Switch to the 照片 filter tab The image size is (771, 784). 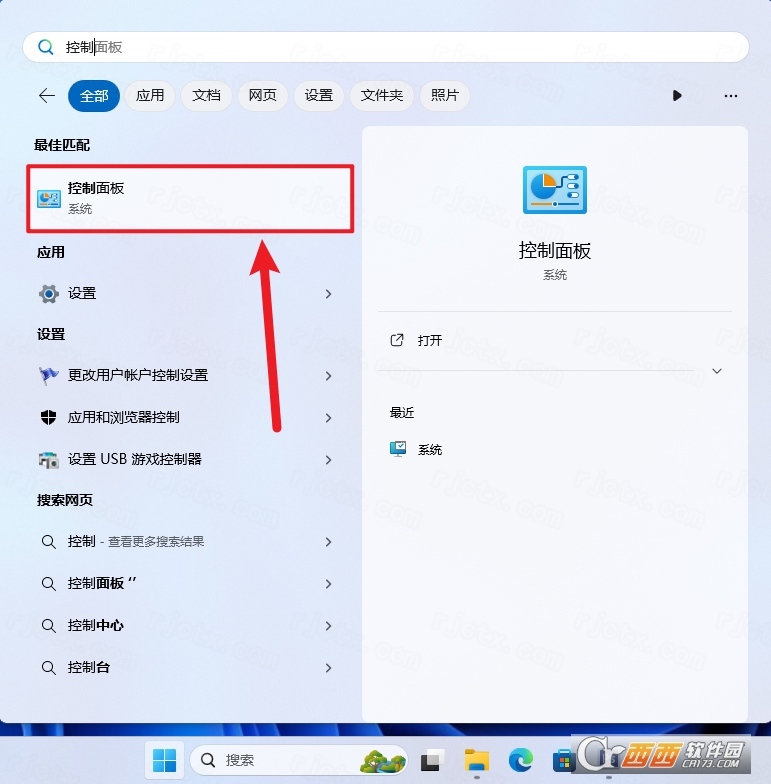pos(444,96)
